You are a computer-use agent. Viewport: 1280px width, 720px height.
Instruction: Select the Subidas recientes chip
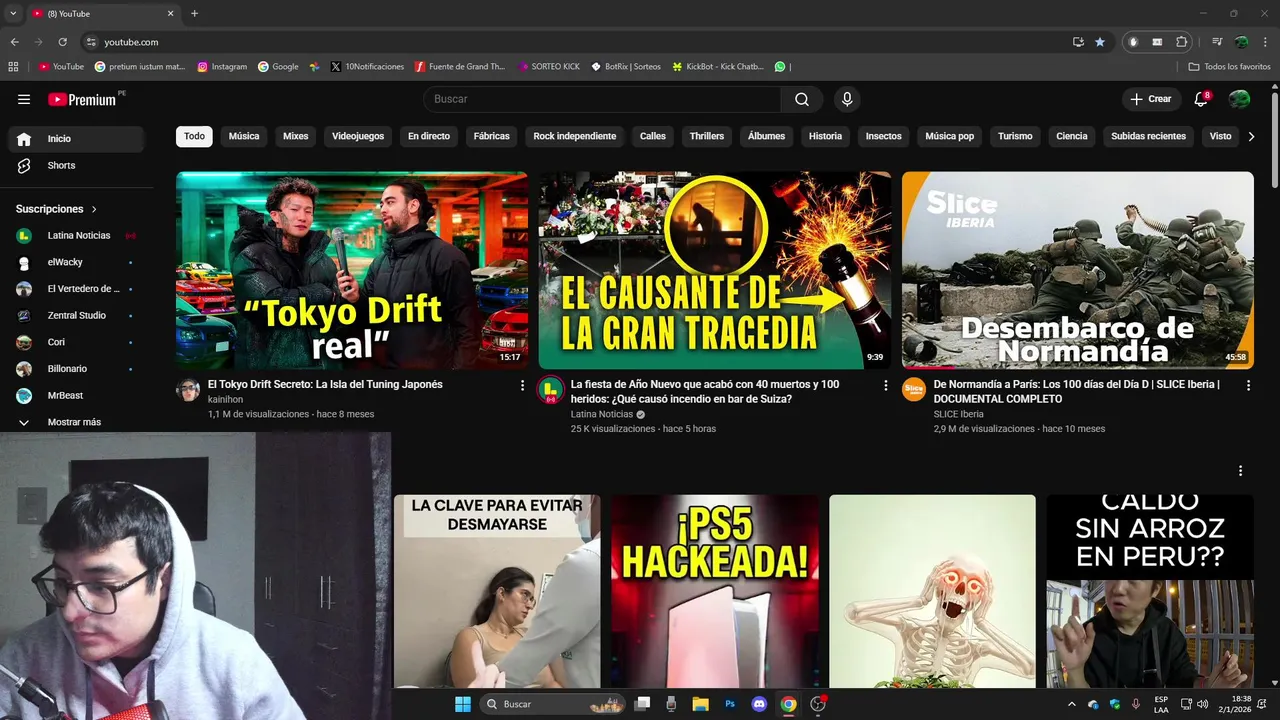(x=1148, y=136)
